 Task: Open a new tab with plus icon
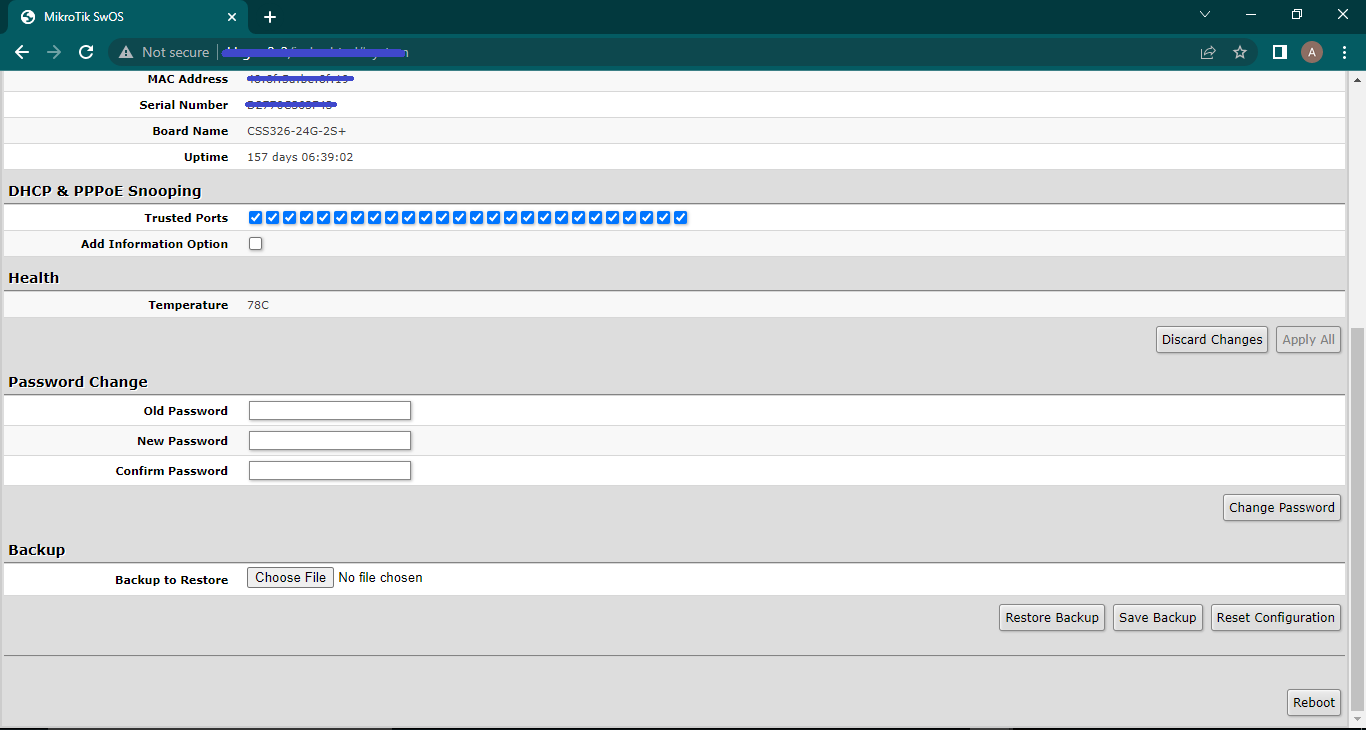coord(270,17)
